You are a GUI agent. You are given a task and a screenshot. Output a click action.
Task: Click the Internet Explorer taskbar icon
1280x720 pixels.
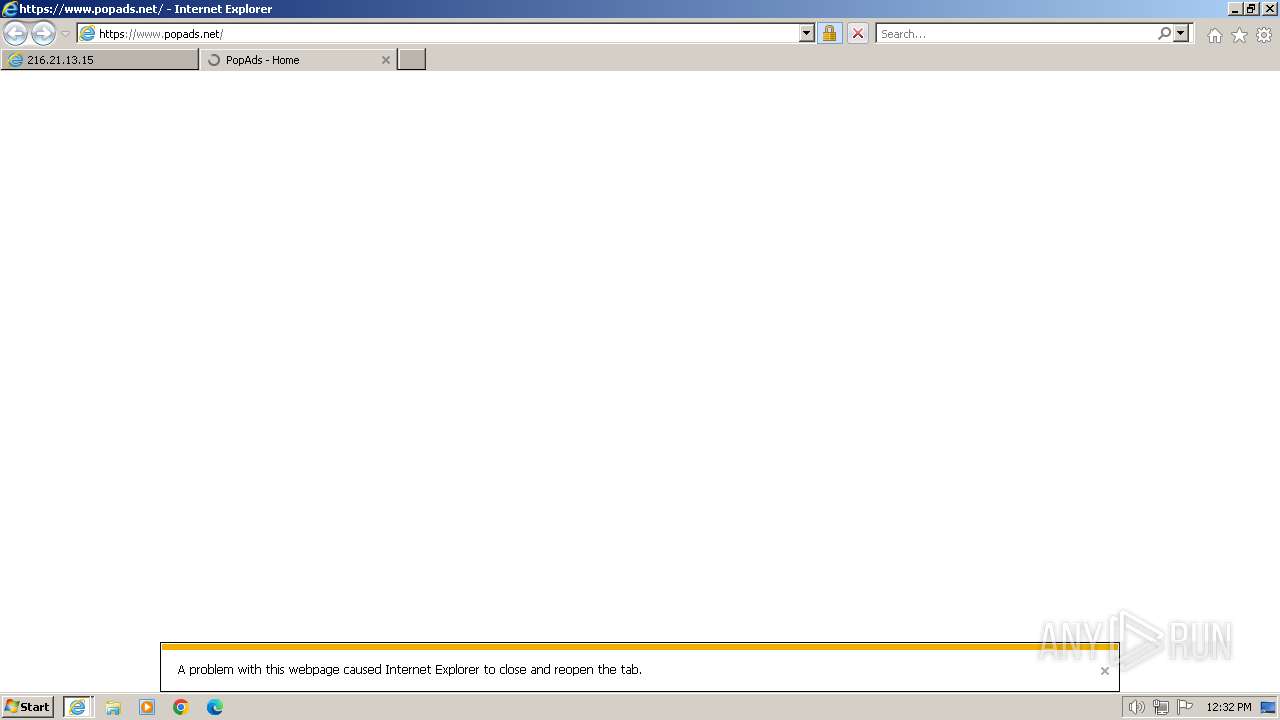(x=78, y=707)
